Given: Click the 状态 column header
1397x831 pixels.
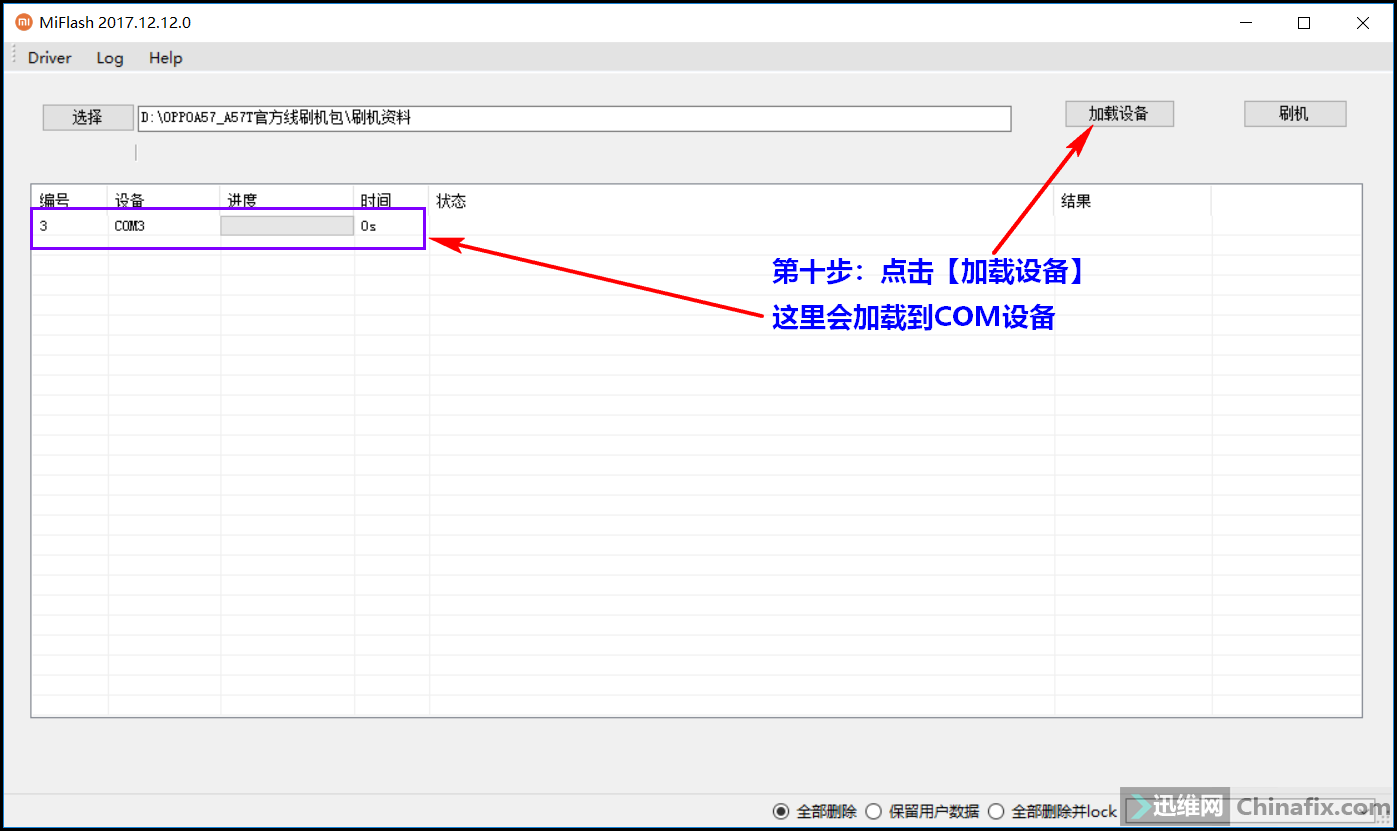Looking at the screenshot, I should coord(742,200).
